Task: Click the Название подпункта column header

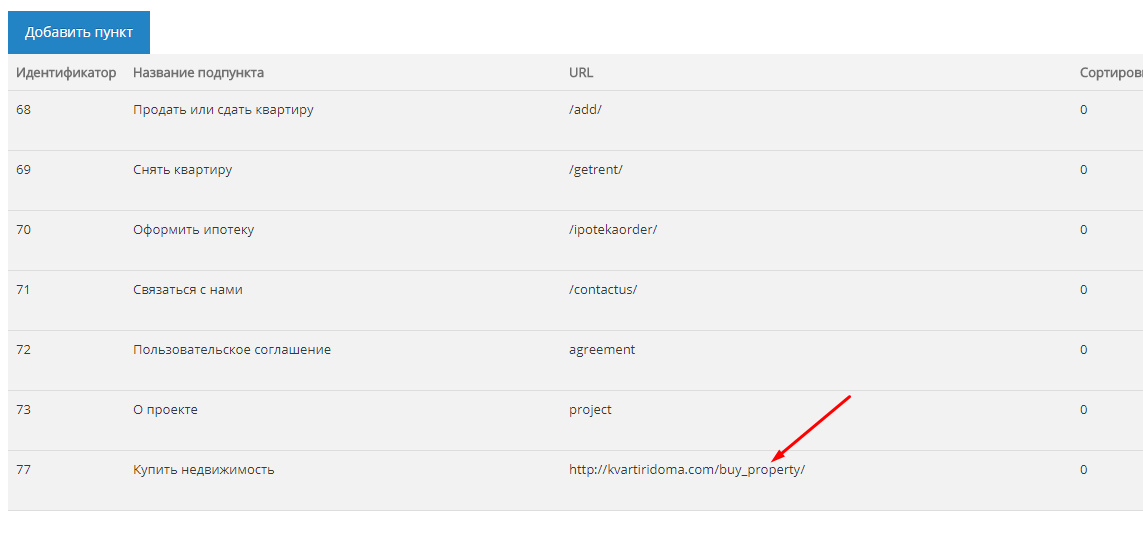Action: click(198, 73)
